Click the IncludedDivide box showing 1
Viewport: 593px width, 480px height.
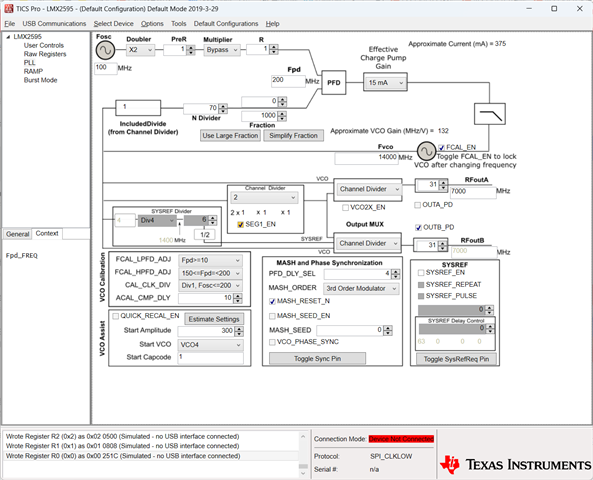[x=138, y=107]
